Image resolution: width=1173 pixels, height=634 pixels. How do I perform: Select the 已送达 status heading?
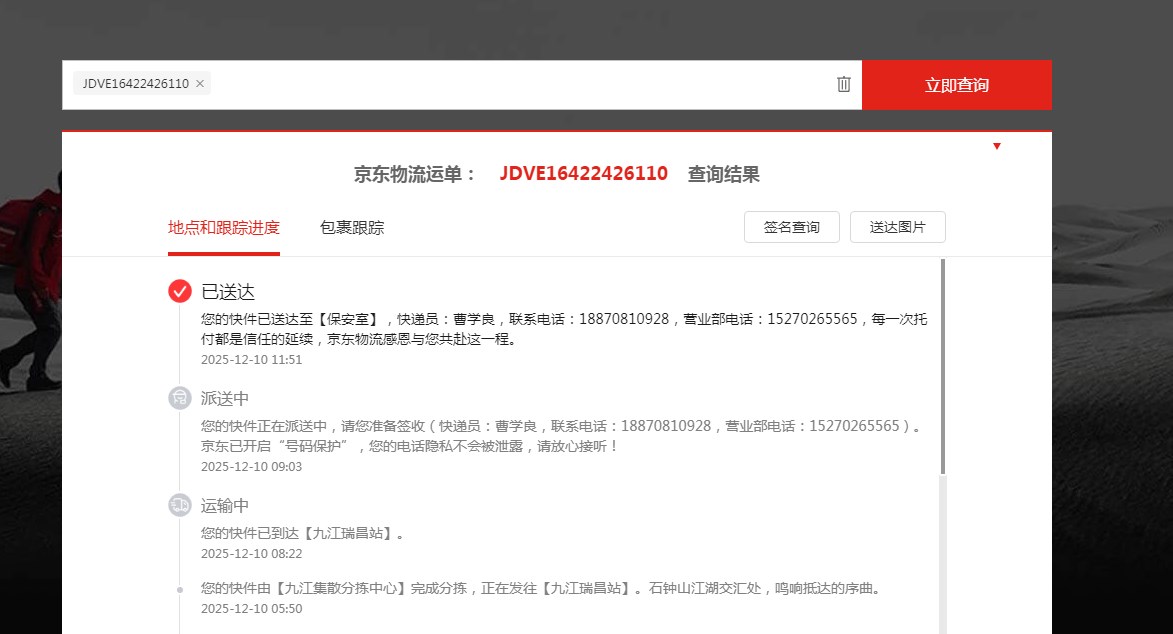[228, 292]
